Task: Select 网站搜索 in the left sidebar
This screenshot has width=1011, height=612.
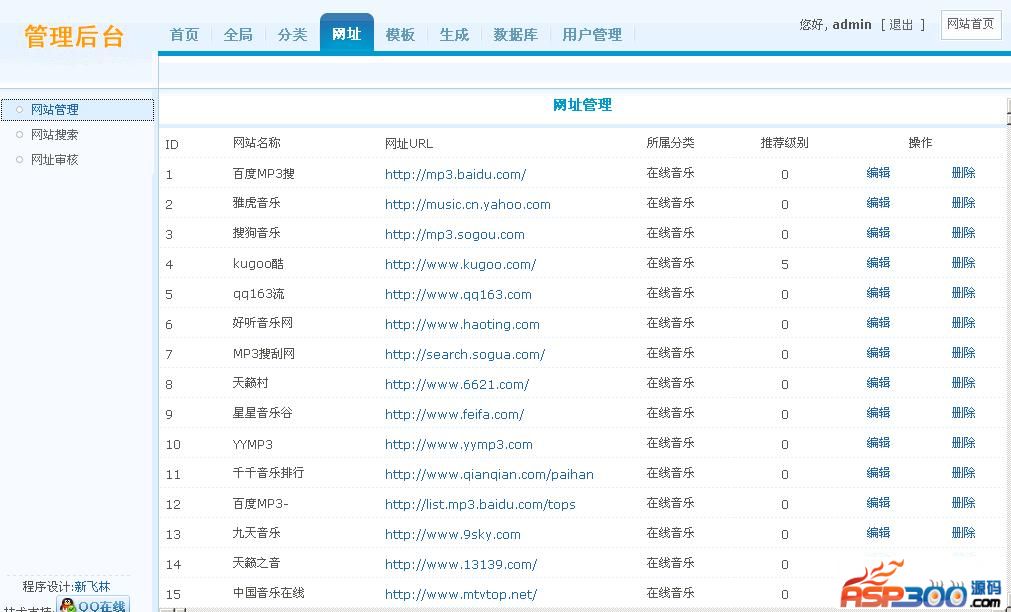Action: coord(54,135)
